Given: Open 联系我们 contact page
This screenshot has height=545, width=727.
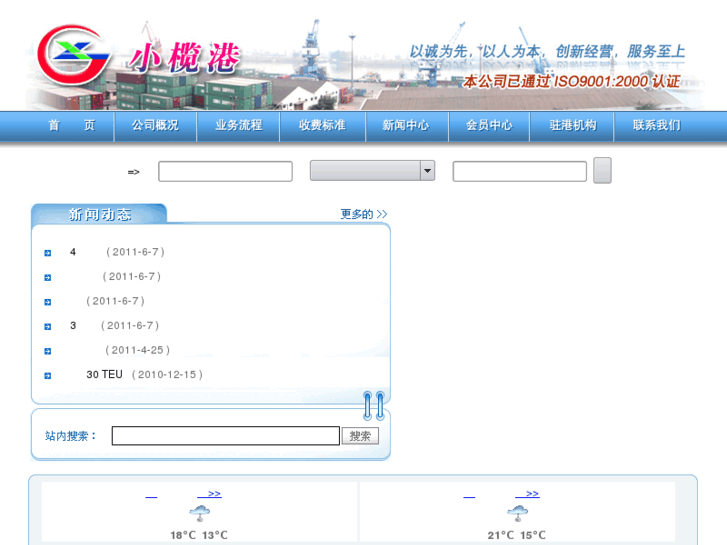Looking at the screenshot, I should (657, 125).
